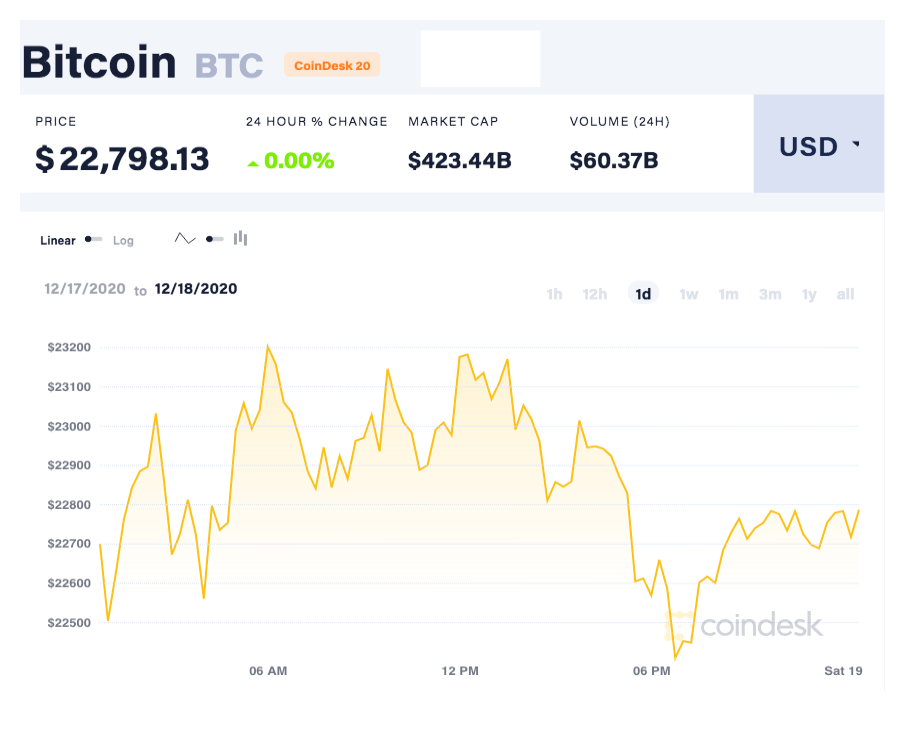Show the all-time chart range
The width and height of the screenshot is (905, 751).
click(x=846, y=294)
